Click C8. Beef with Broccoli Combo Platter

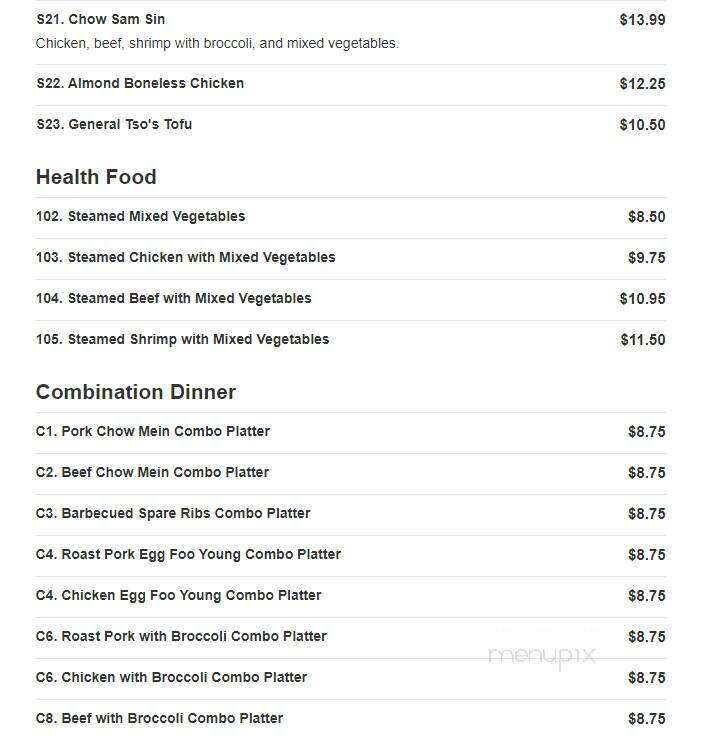[x=351, y=718]
